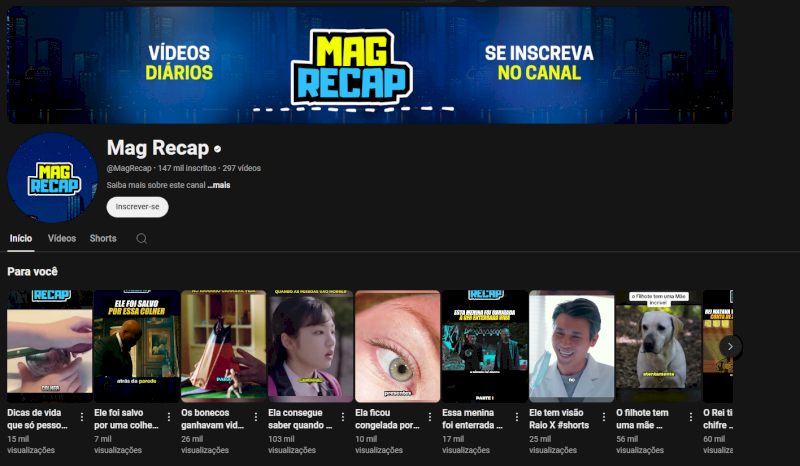Open 'O Rei ti chifre' video title

pos(718,419)
